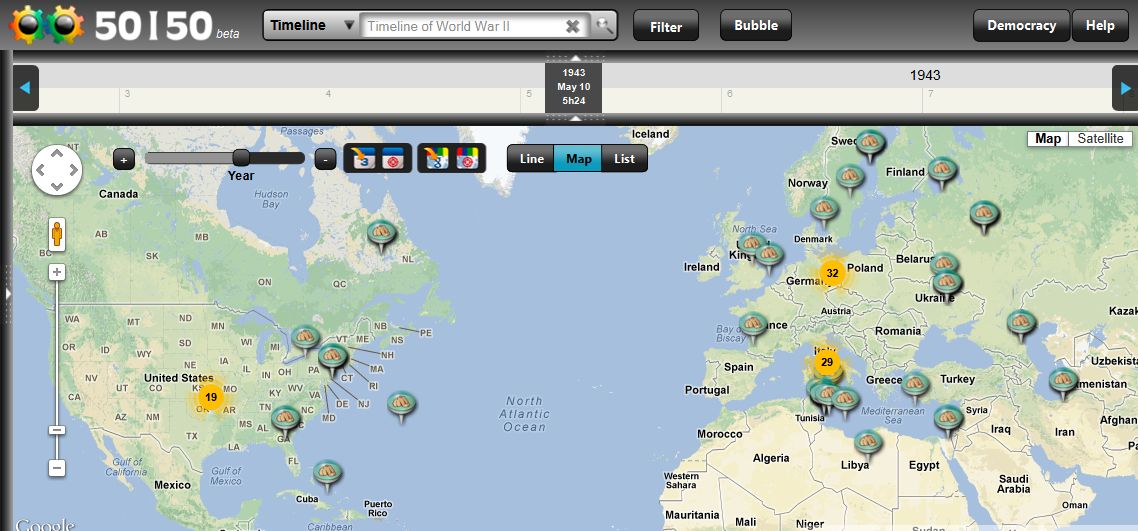Viewport: 1138px width, 531px height.
Task: Select the event marker over Turkmenistan
Action: 1063,381
